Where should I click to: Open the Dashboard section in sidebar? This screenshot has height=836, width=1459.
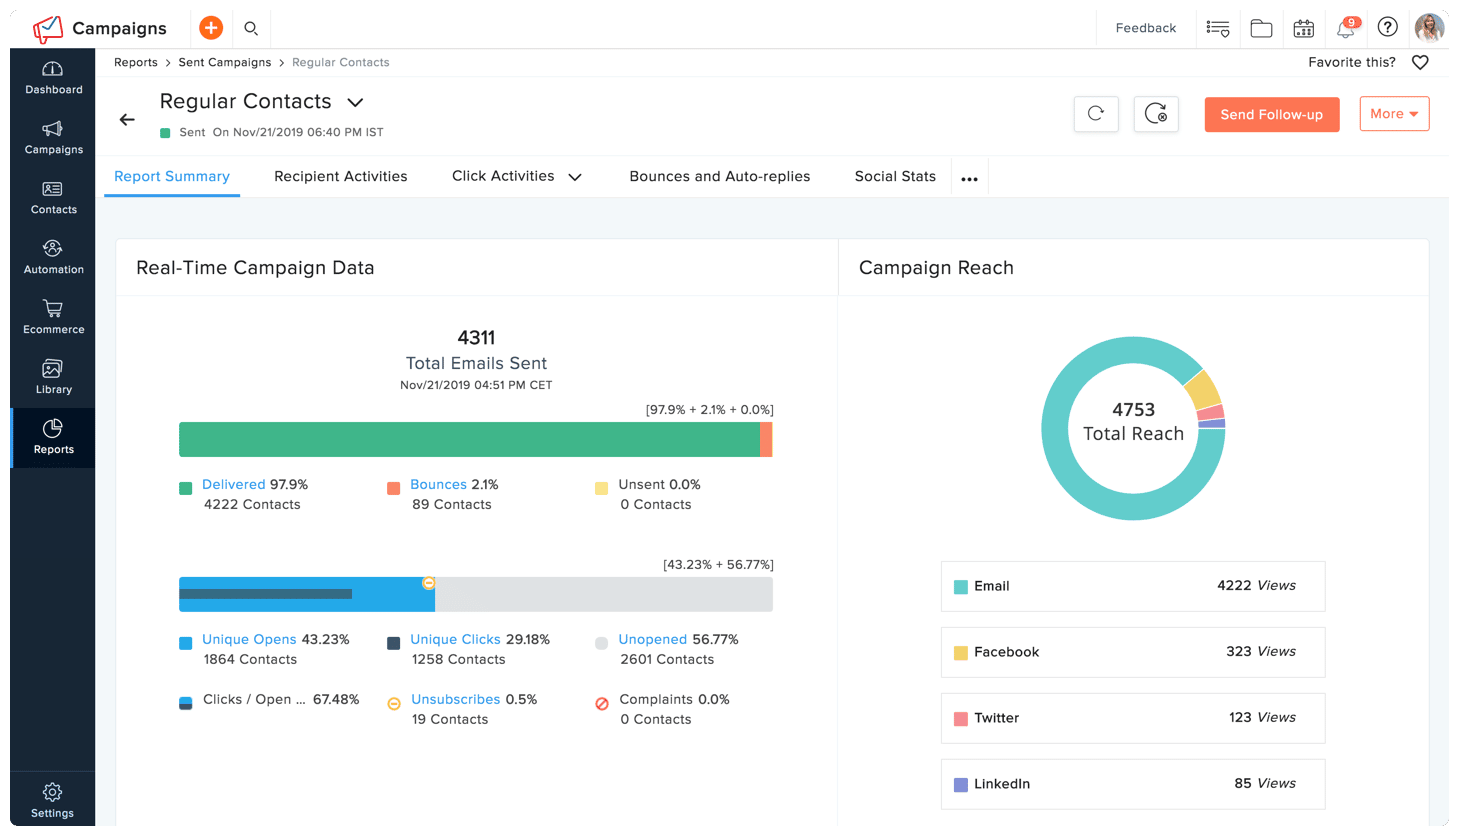point(53,78)
